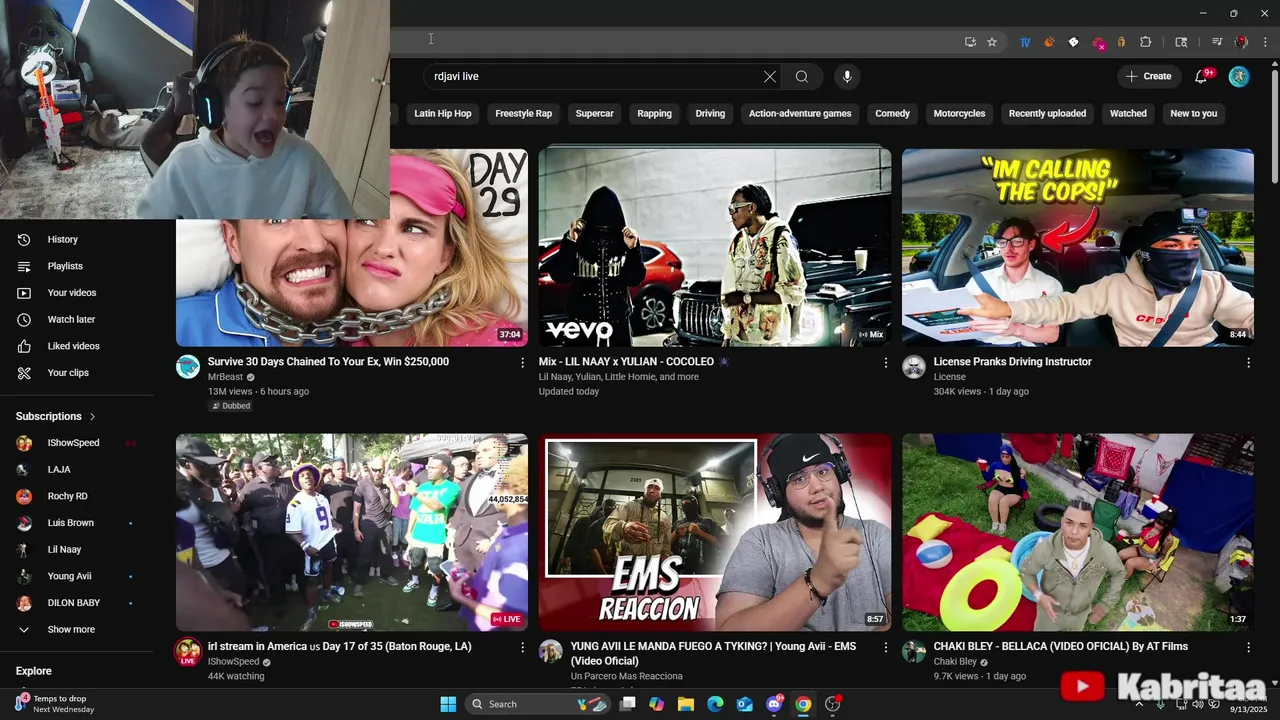Open options menu for IShowSpeed stream
1280x720 pixels.
click(x=522, y=647)
